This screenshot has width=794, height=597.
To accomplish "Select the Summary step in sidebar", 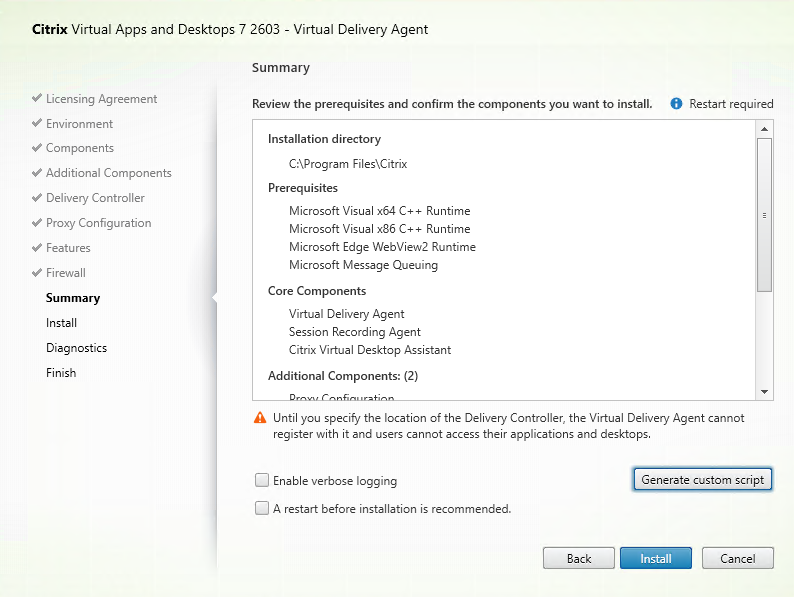I will 73,298.
